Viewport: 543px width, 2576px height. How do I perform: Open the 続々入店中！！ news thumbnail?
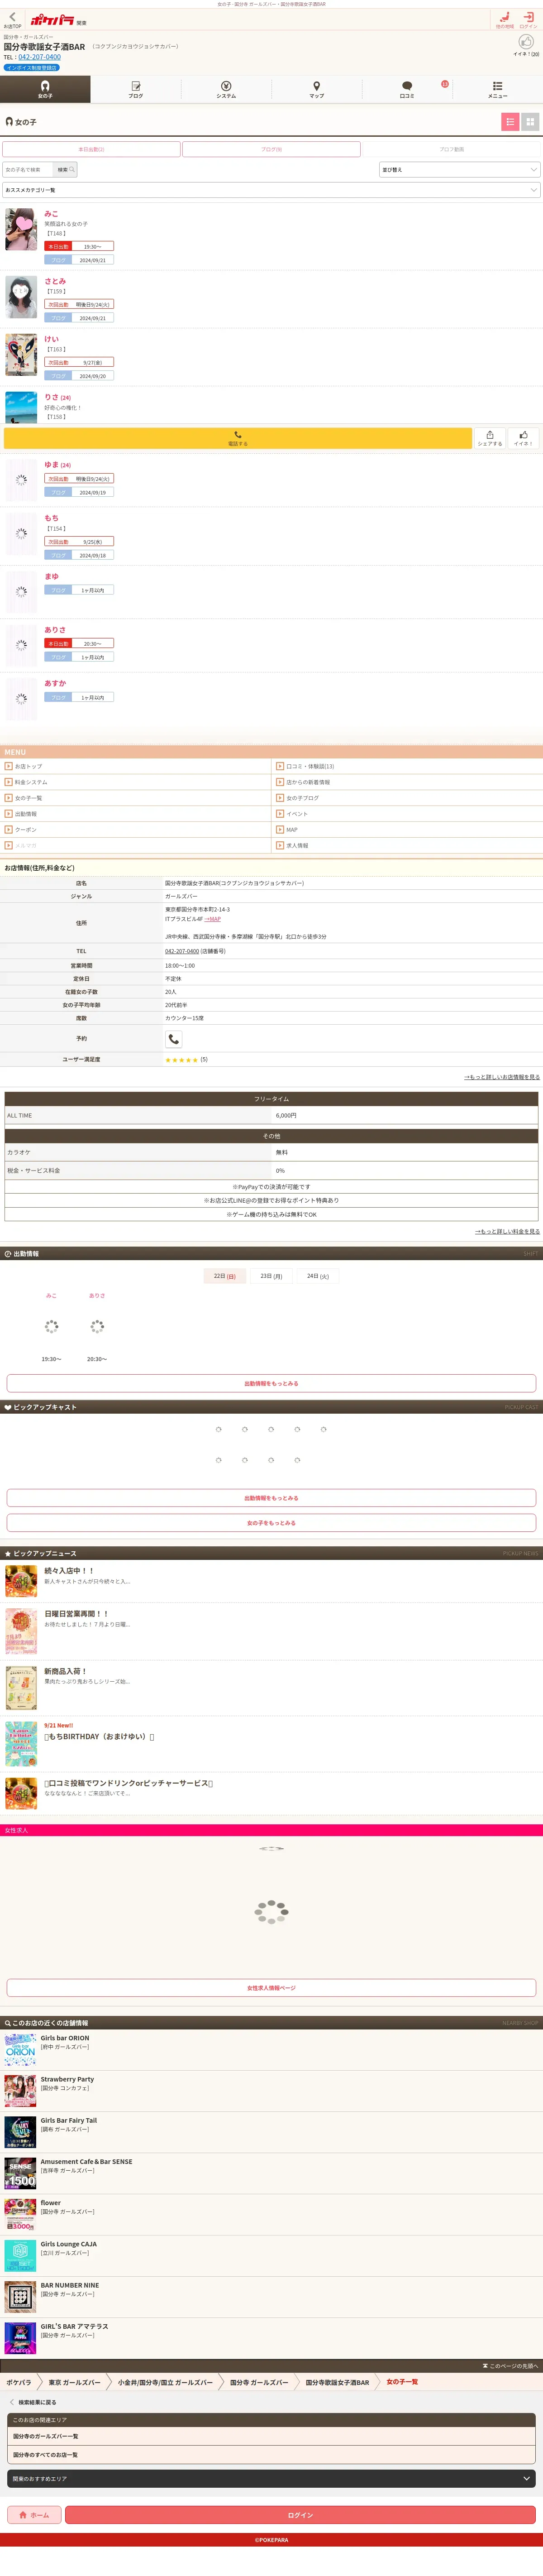click(x=21, y=1581)
